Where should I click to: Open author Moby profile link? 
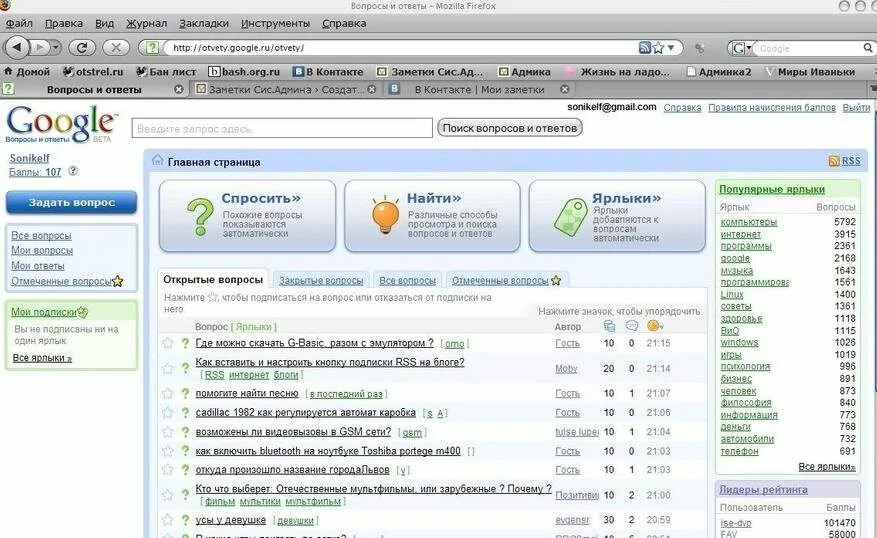pyautogui.click(x=566, y=369)
